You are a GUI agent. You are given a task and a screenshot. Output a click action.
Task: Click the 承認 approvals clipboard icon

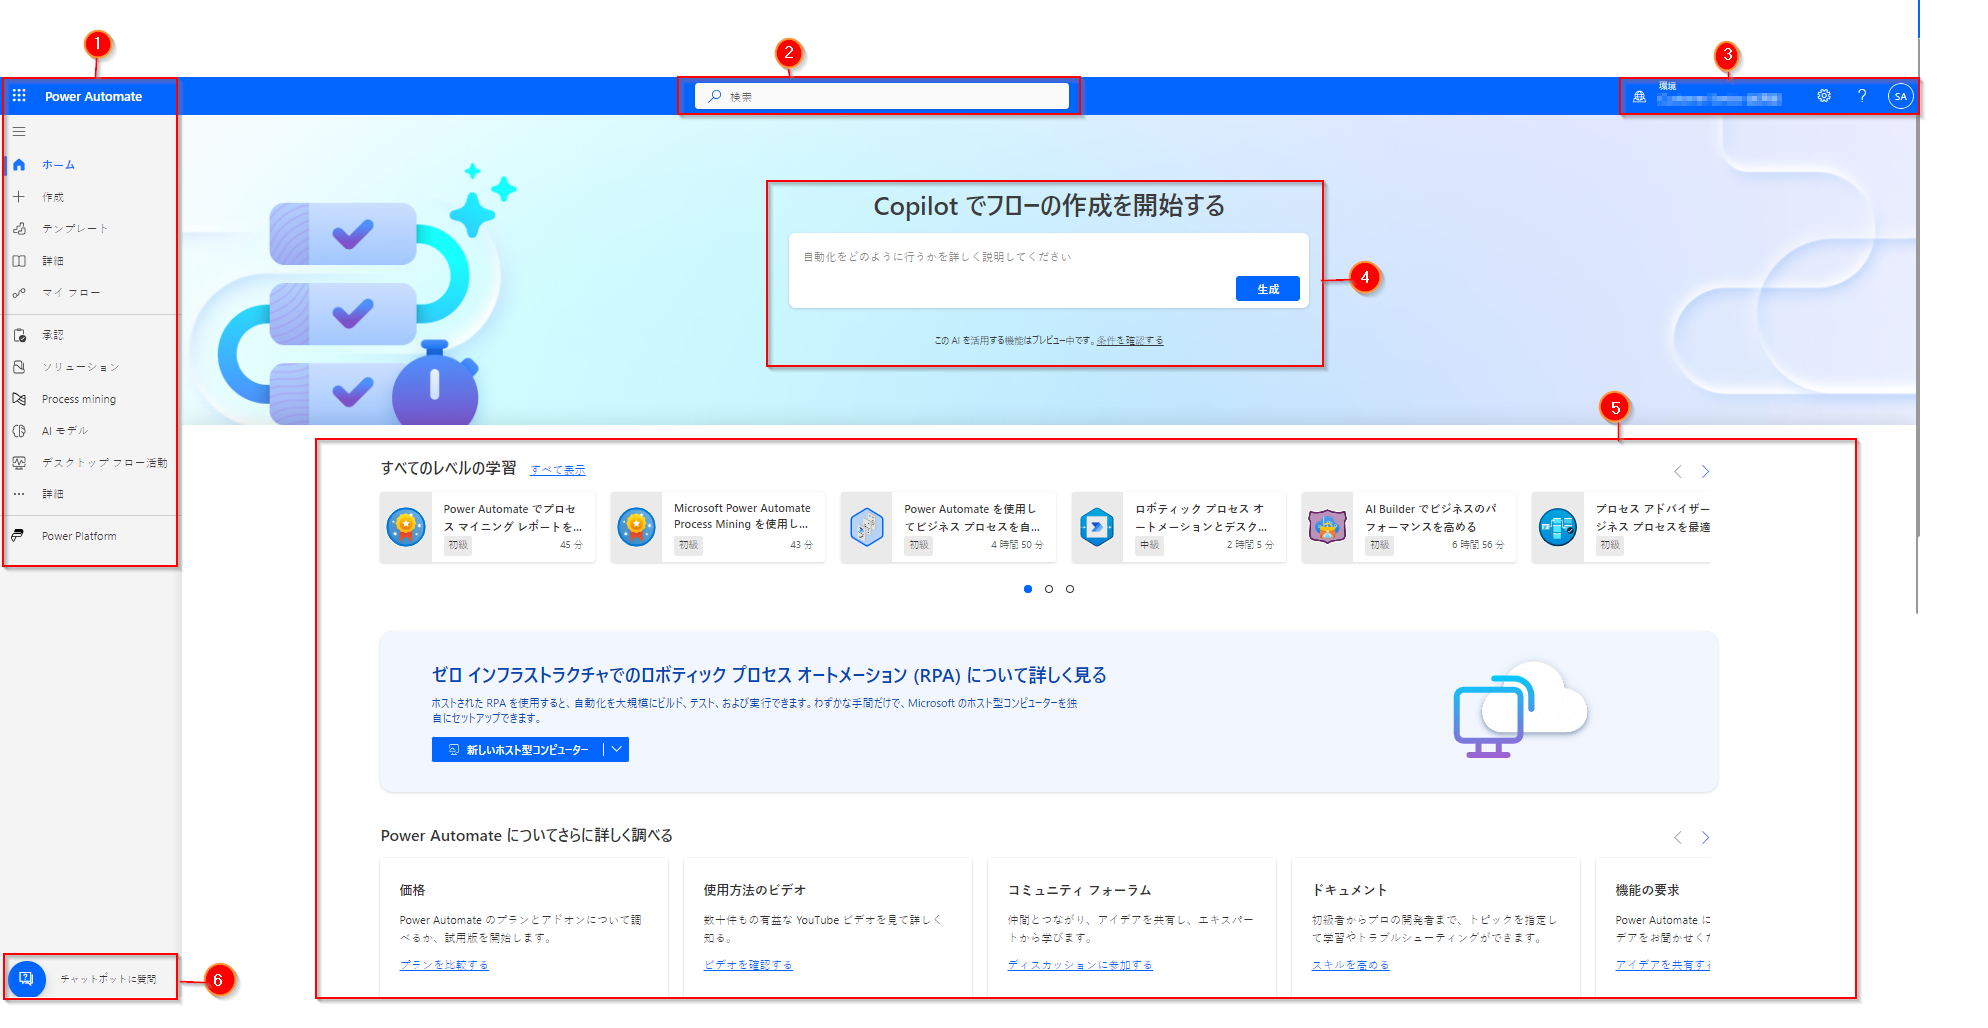(19, 335)
